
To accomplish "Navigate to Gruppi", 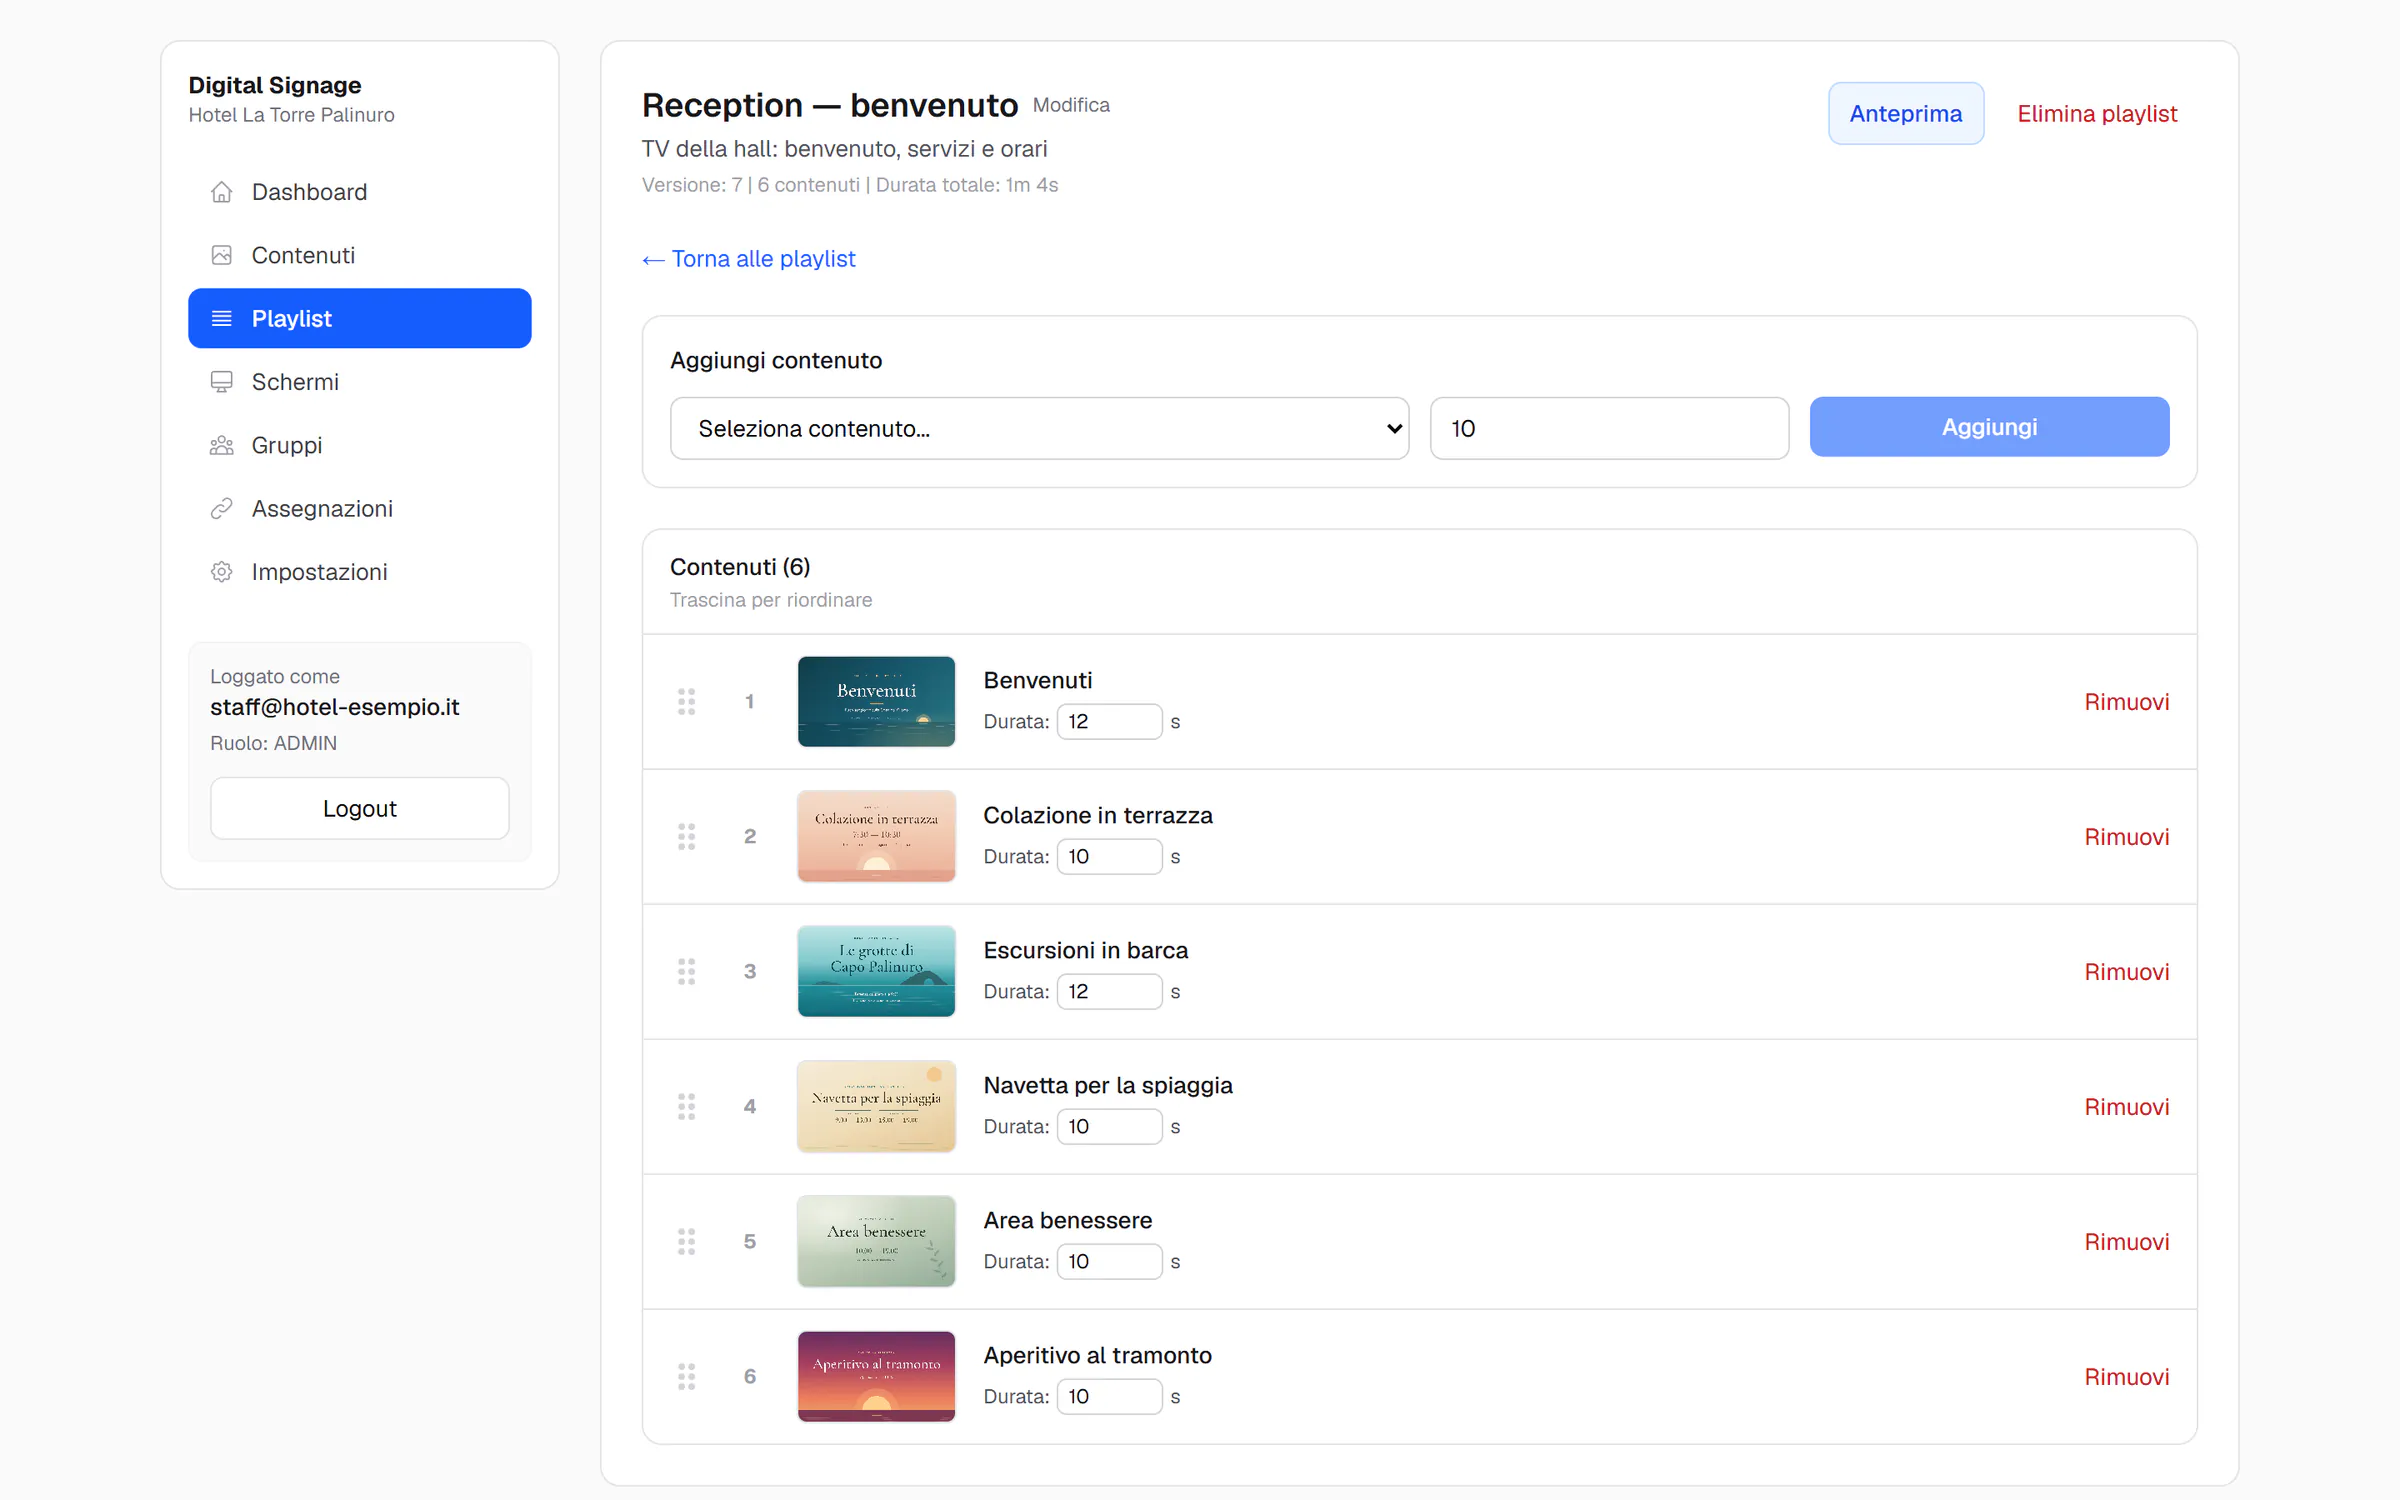I will 360,445.
